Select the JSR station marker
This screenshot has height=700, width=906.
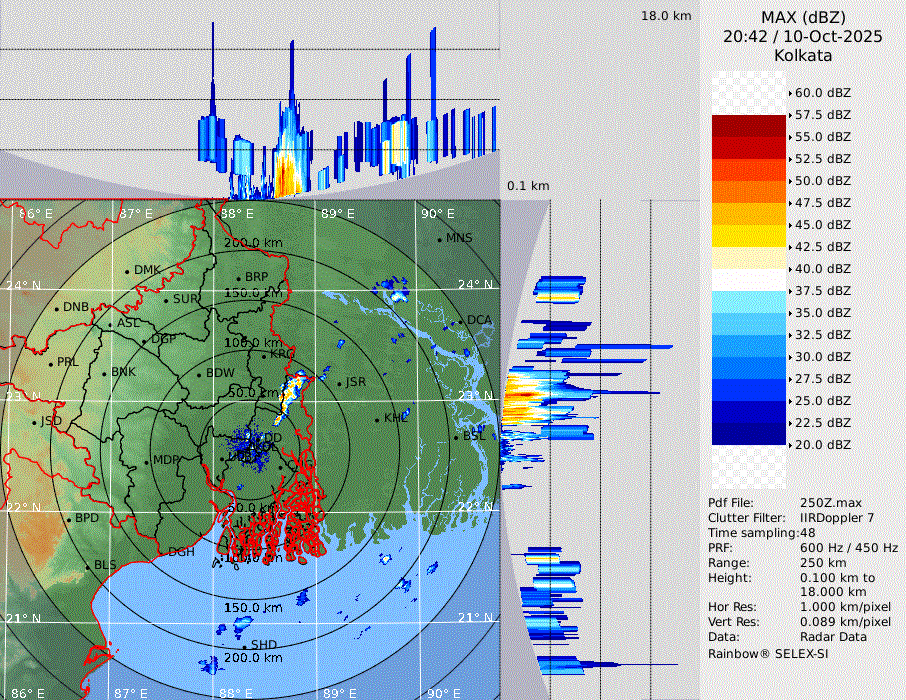tap(340, 383)
